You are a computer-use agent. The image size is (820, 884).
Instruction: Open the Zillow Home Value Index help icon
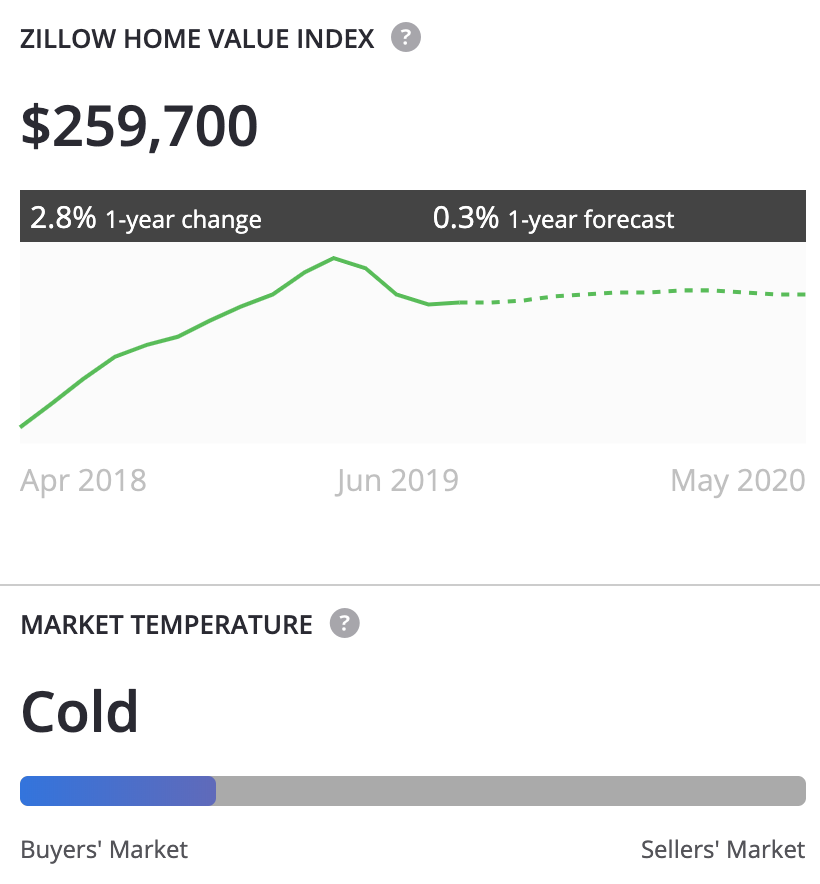tap(405, 37)
